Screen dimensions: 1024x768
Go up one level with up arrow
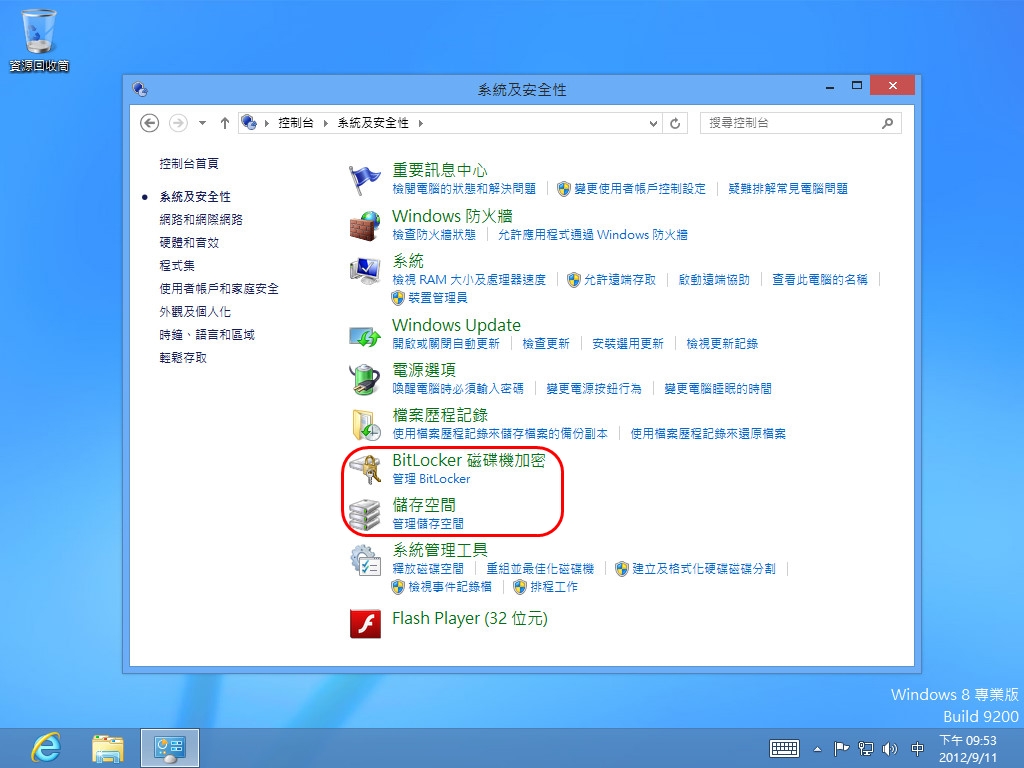[225, 123]
